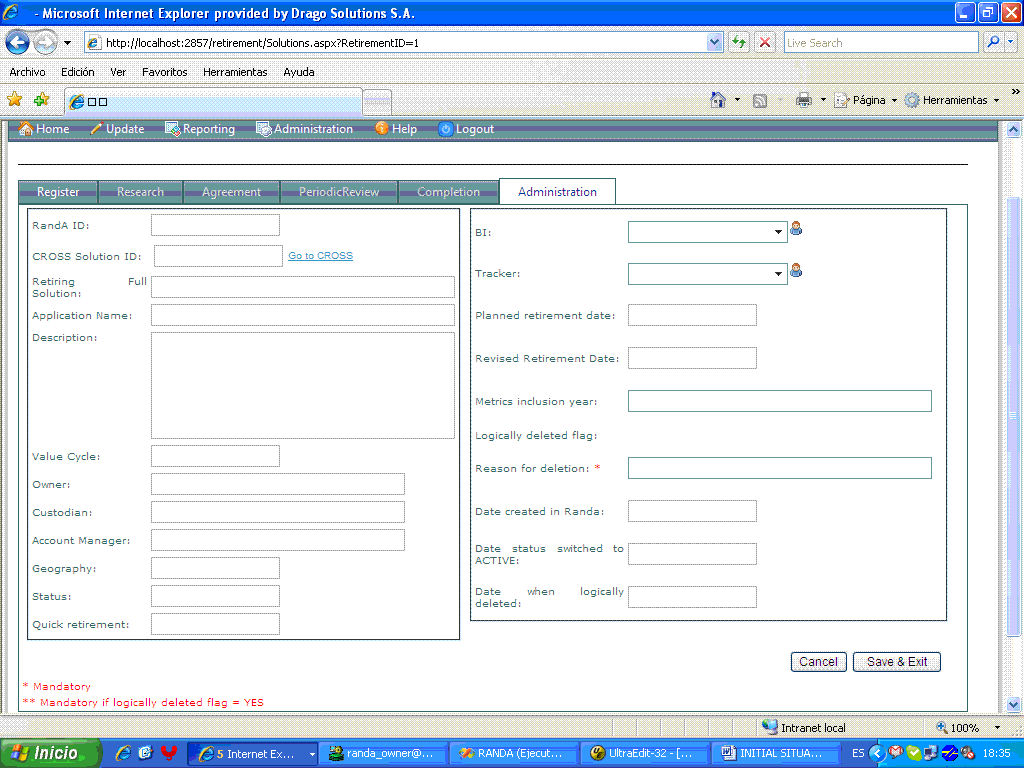Click the person icon beside Tracker dropdown
The image size is (1024, 768).
point(796,270)
